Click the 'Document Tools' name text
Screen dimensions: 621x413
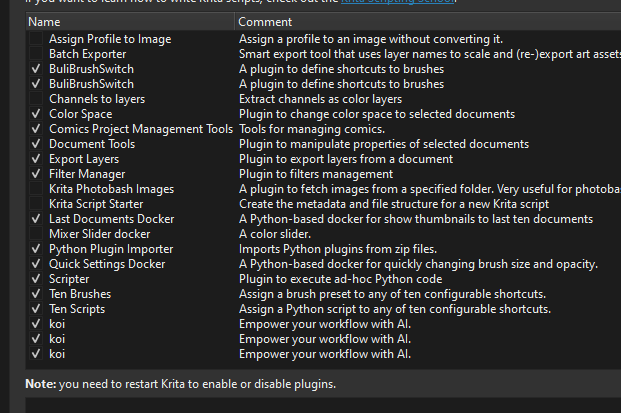[x=92, y=144]
